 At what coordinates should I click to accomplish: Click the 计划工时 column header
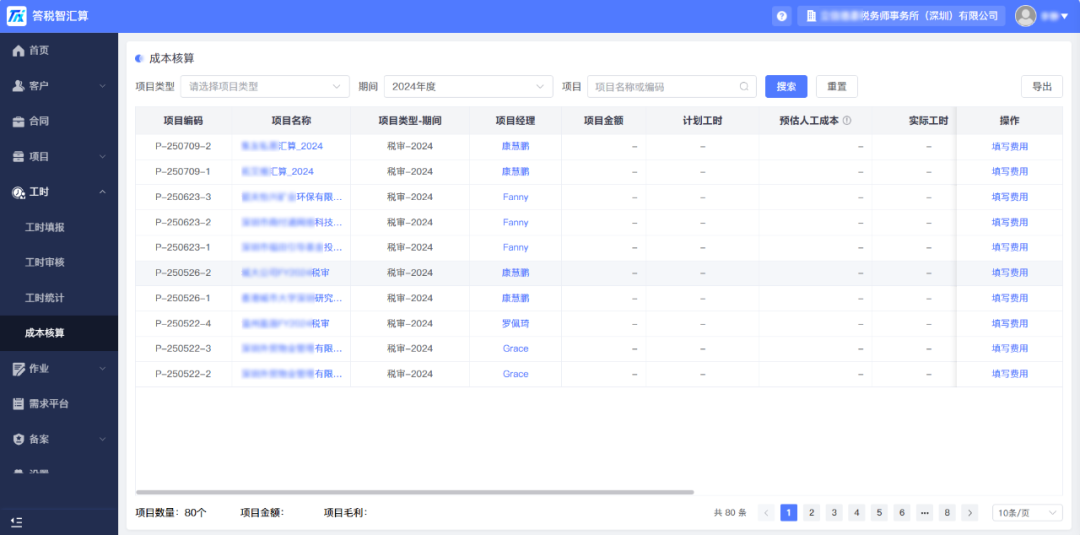[x=702, y=120]
